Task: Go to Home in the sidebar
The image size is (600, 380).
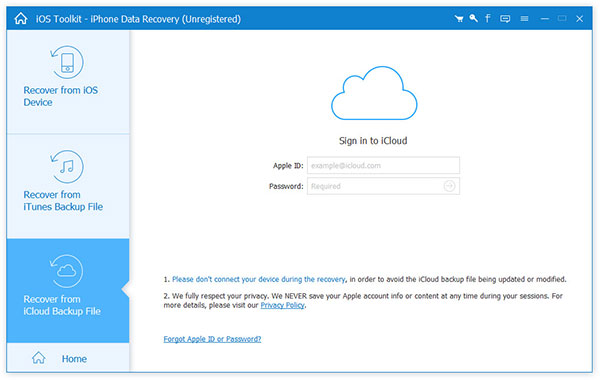Action: 68,357
